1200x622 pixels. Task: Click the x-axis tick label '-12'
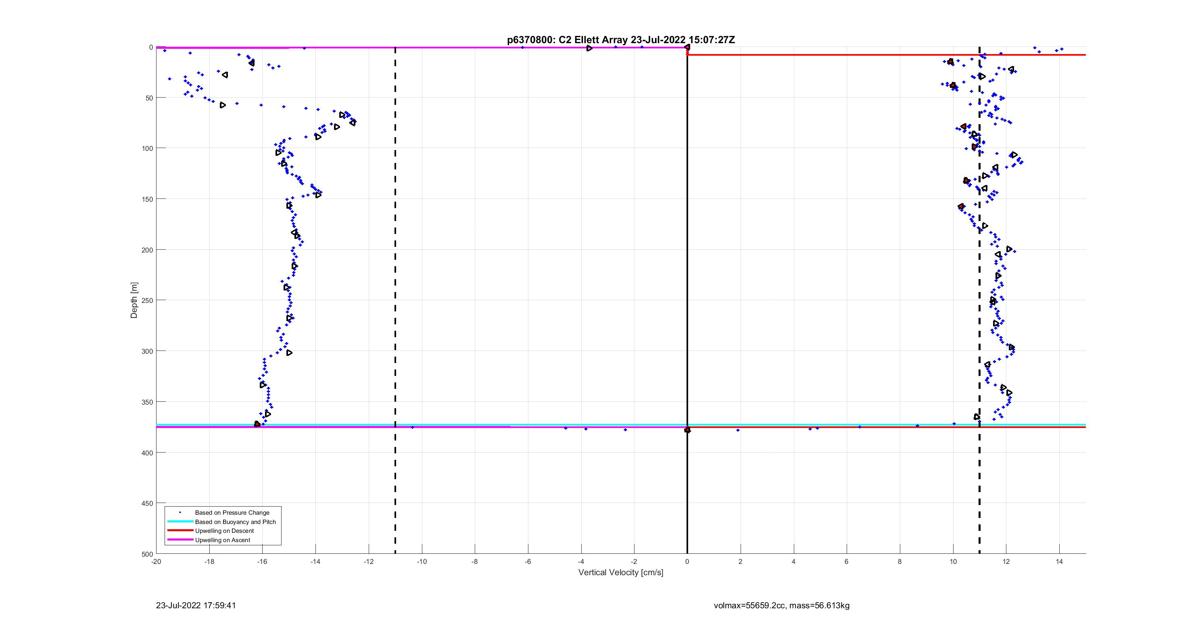coord(369,561)
